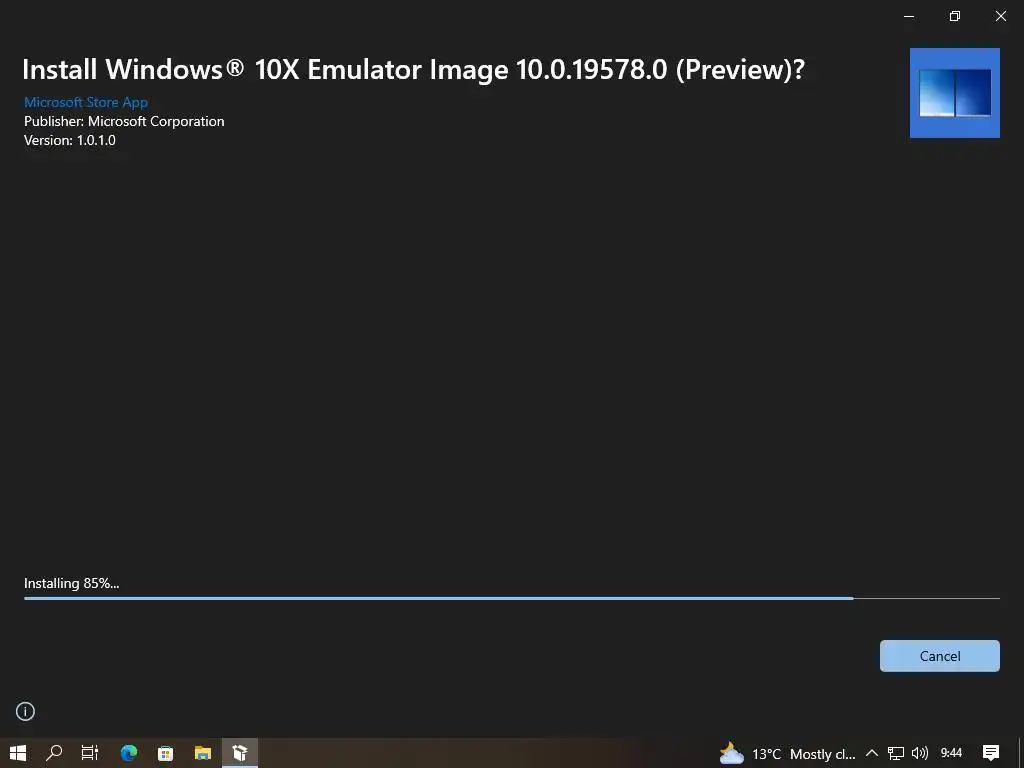Open the weather widget showing 13°C

[x=787, y=754]
